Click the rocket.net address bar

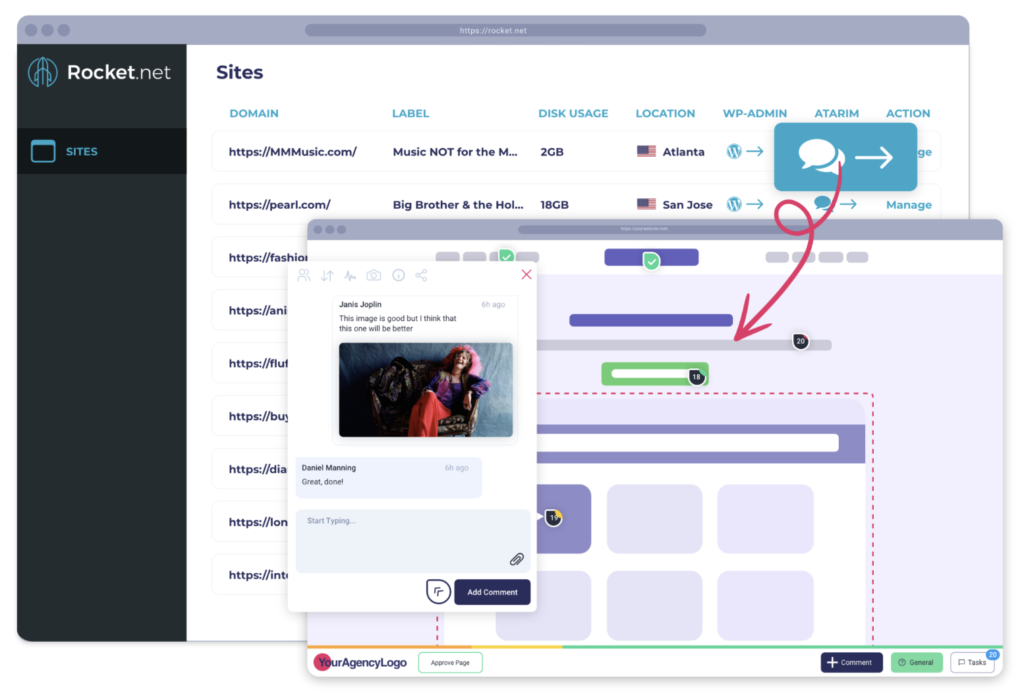505,30
